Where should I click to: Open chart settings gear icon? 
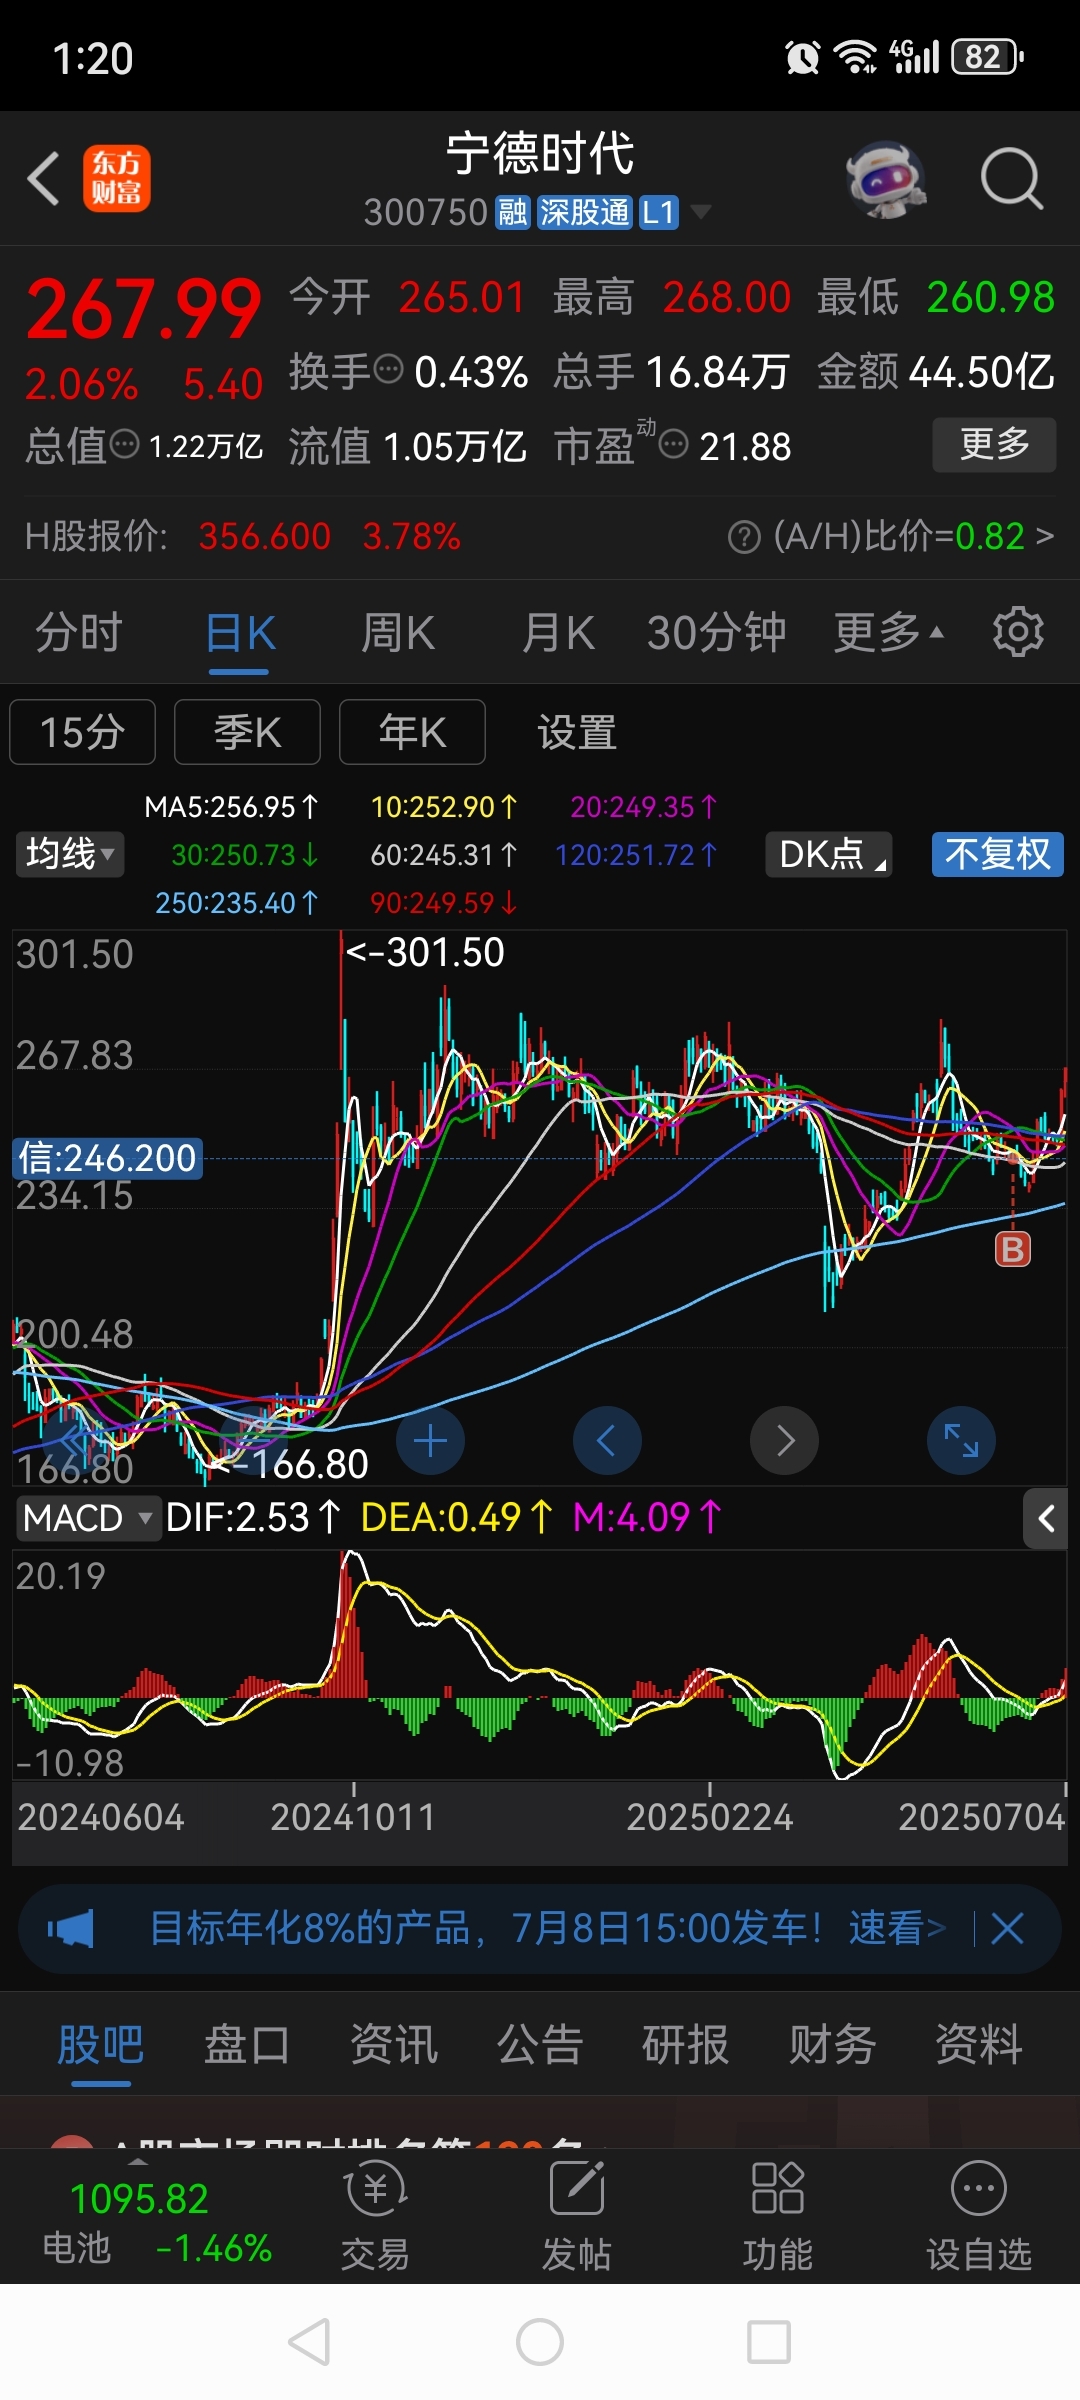click(x=1018, y=632)
